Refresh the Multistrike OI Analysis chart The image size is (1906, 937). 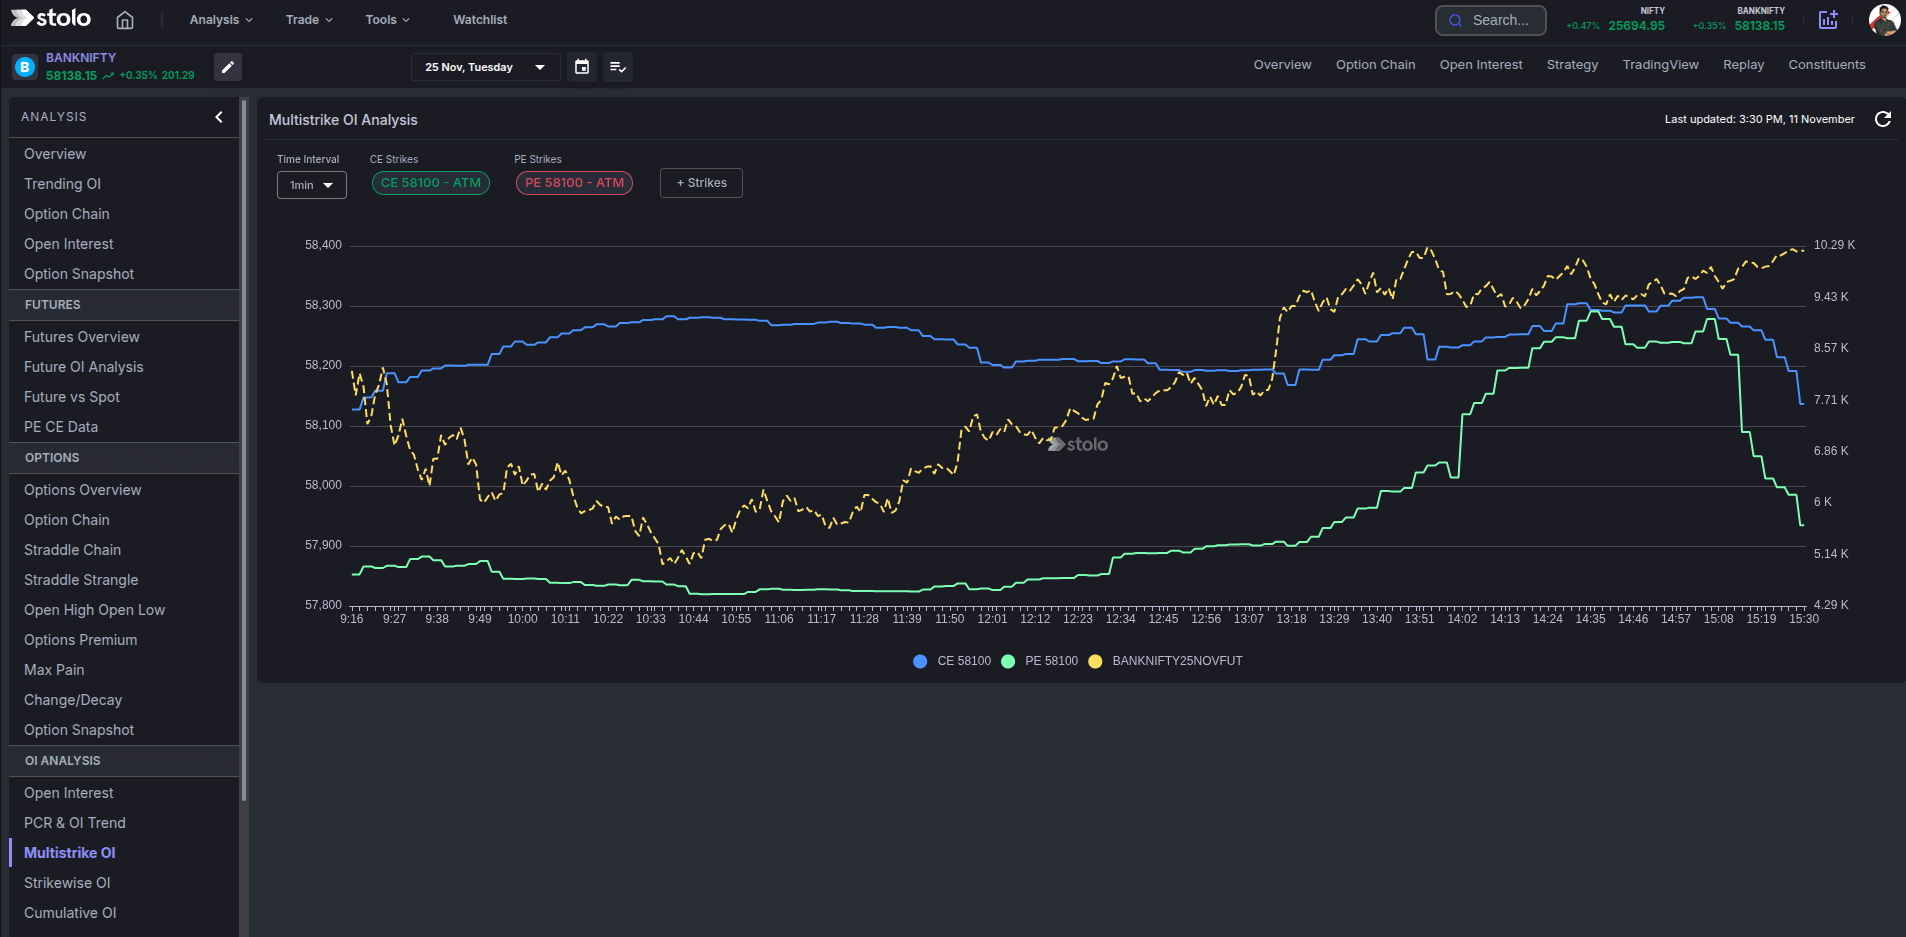(1884, 119)
